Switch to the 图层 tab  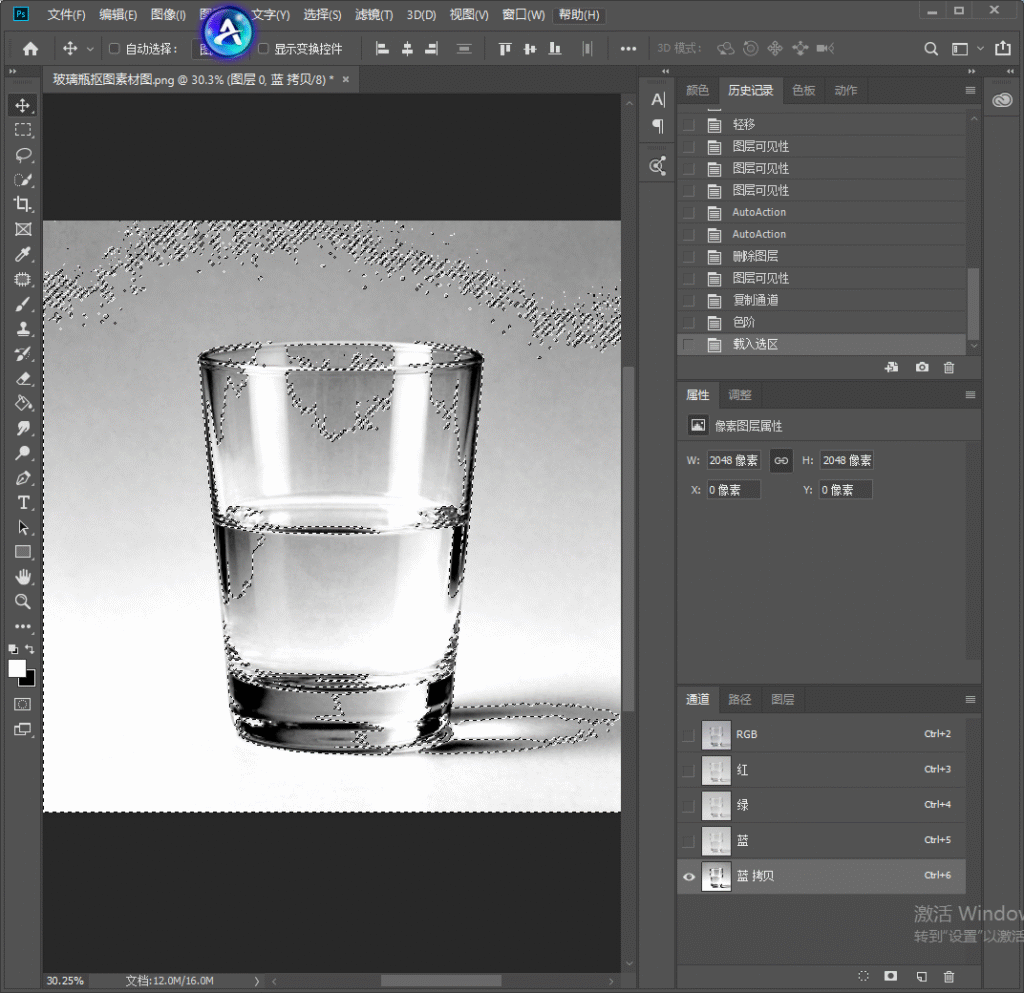(782, 699)
